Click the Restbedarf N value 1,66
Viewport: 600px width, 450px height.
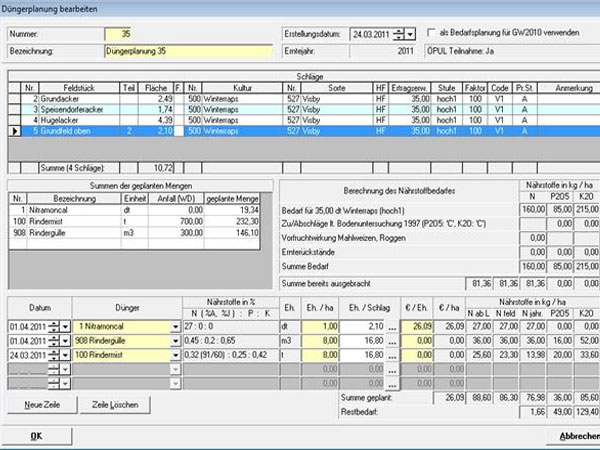[533, 412]
